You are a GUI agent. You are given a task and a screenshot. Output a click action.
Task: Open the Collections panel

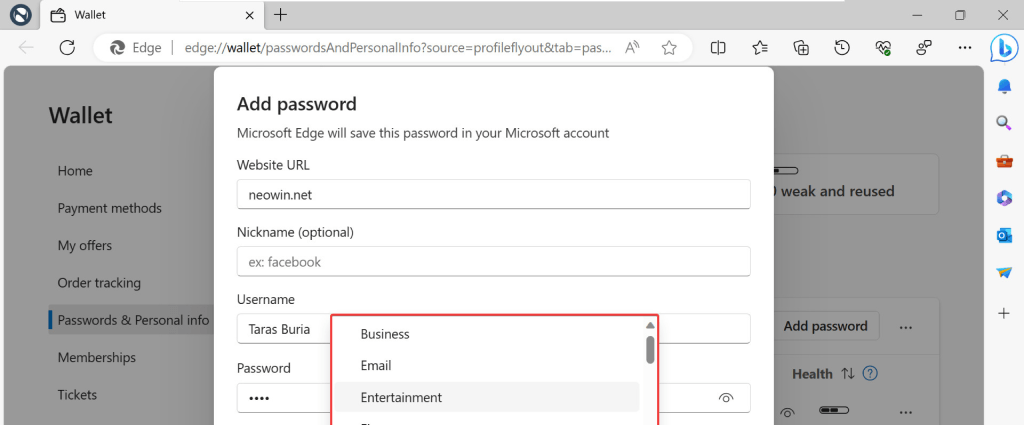pos(801,48)
